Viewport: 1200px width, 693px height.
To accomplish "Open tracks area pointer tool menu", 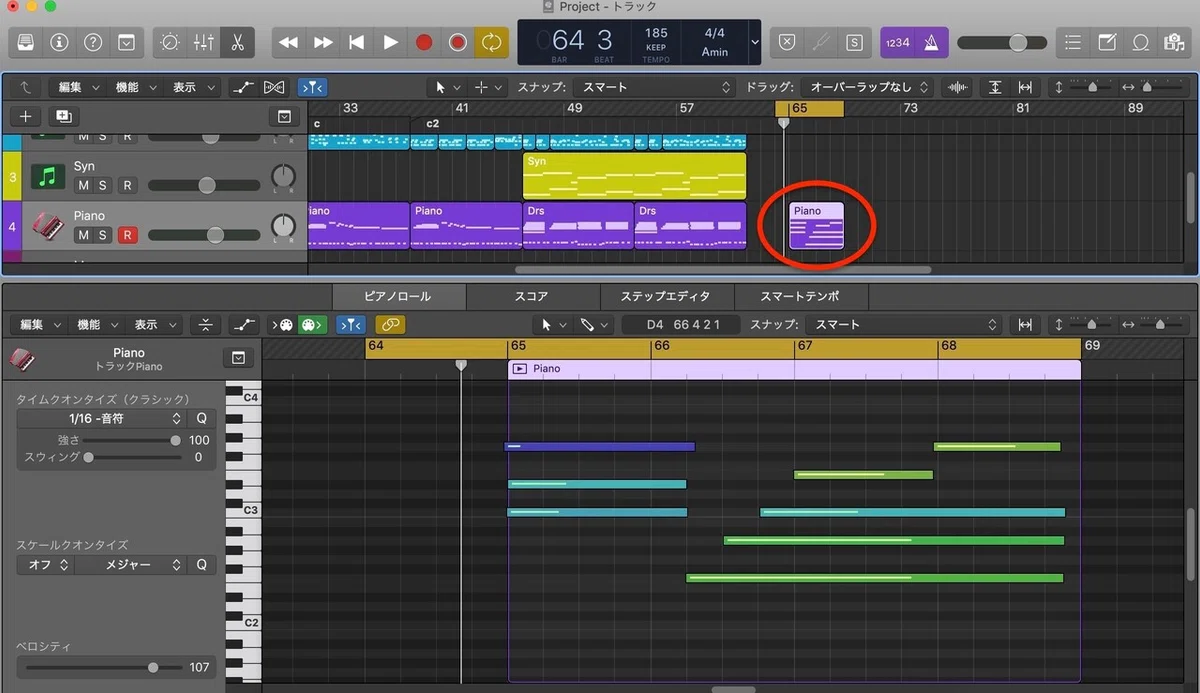I will (x=447, y=87).
